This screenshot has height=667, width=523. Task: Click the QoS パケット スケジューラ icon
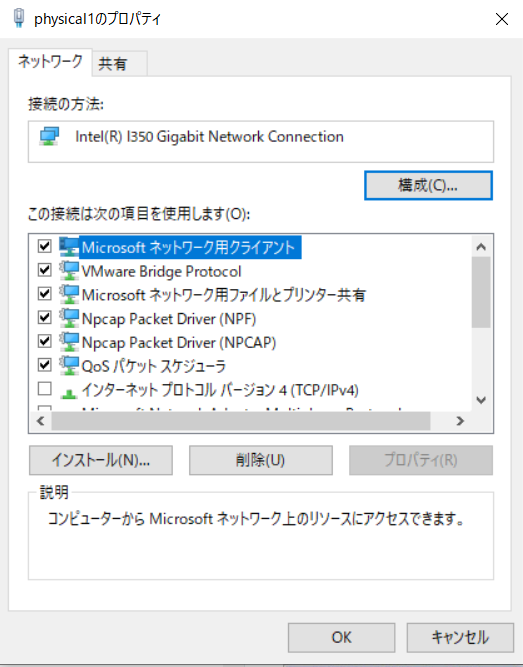pyautogui.click(x=69, y=366)
